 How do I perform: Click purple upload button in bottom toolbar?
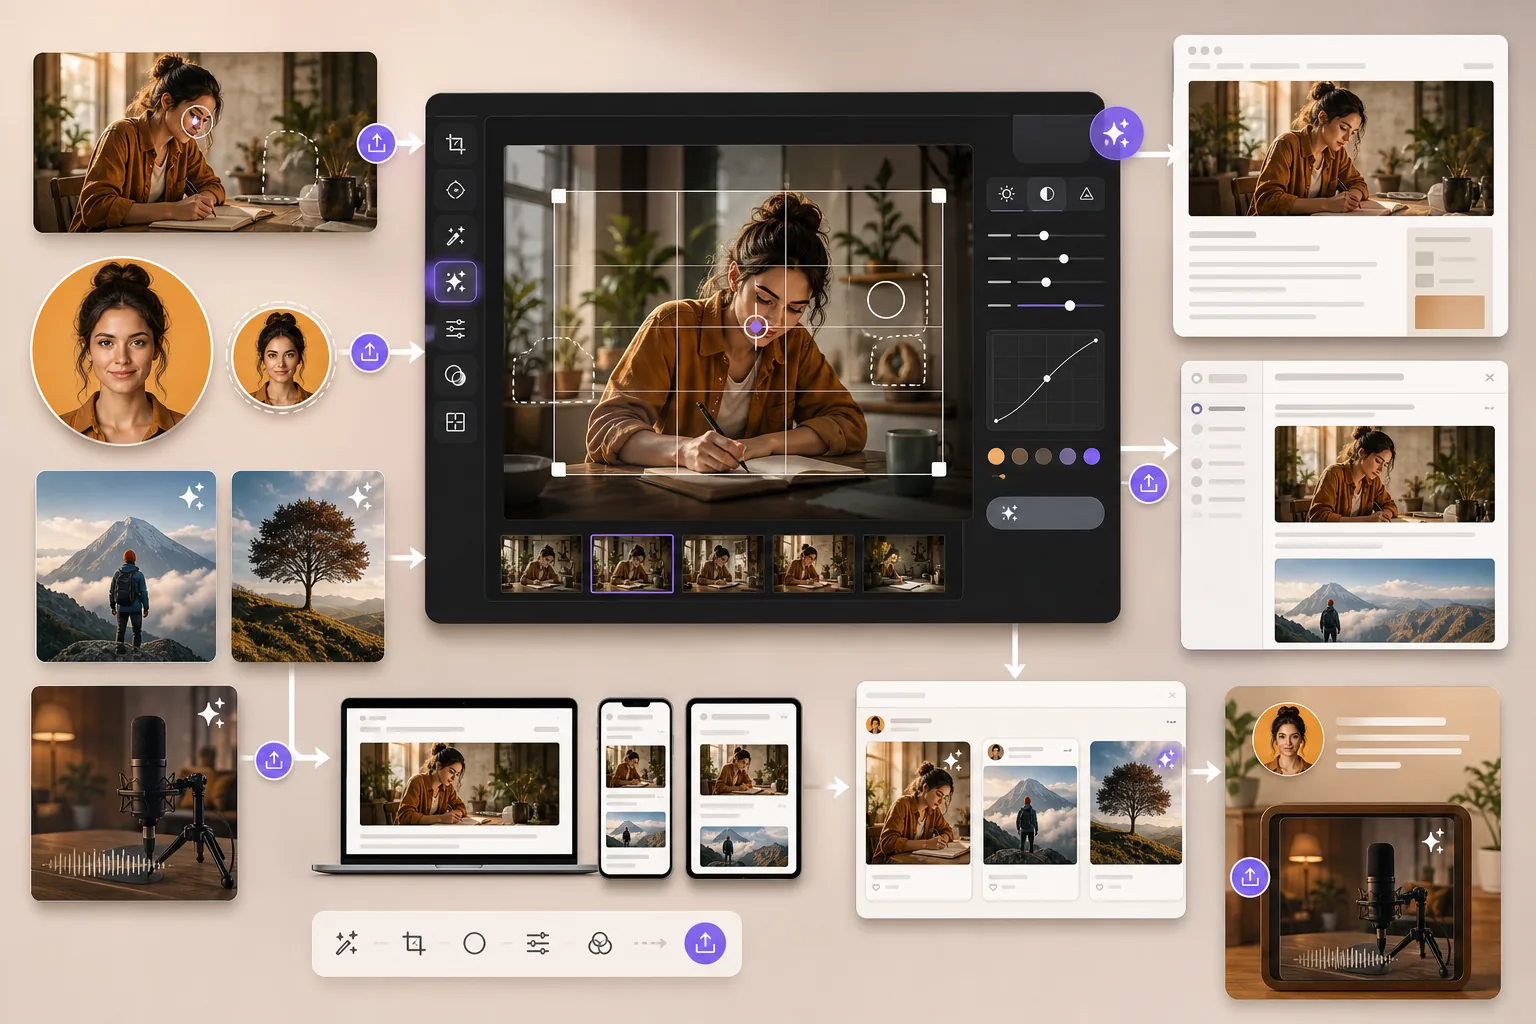(705, 943)
